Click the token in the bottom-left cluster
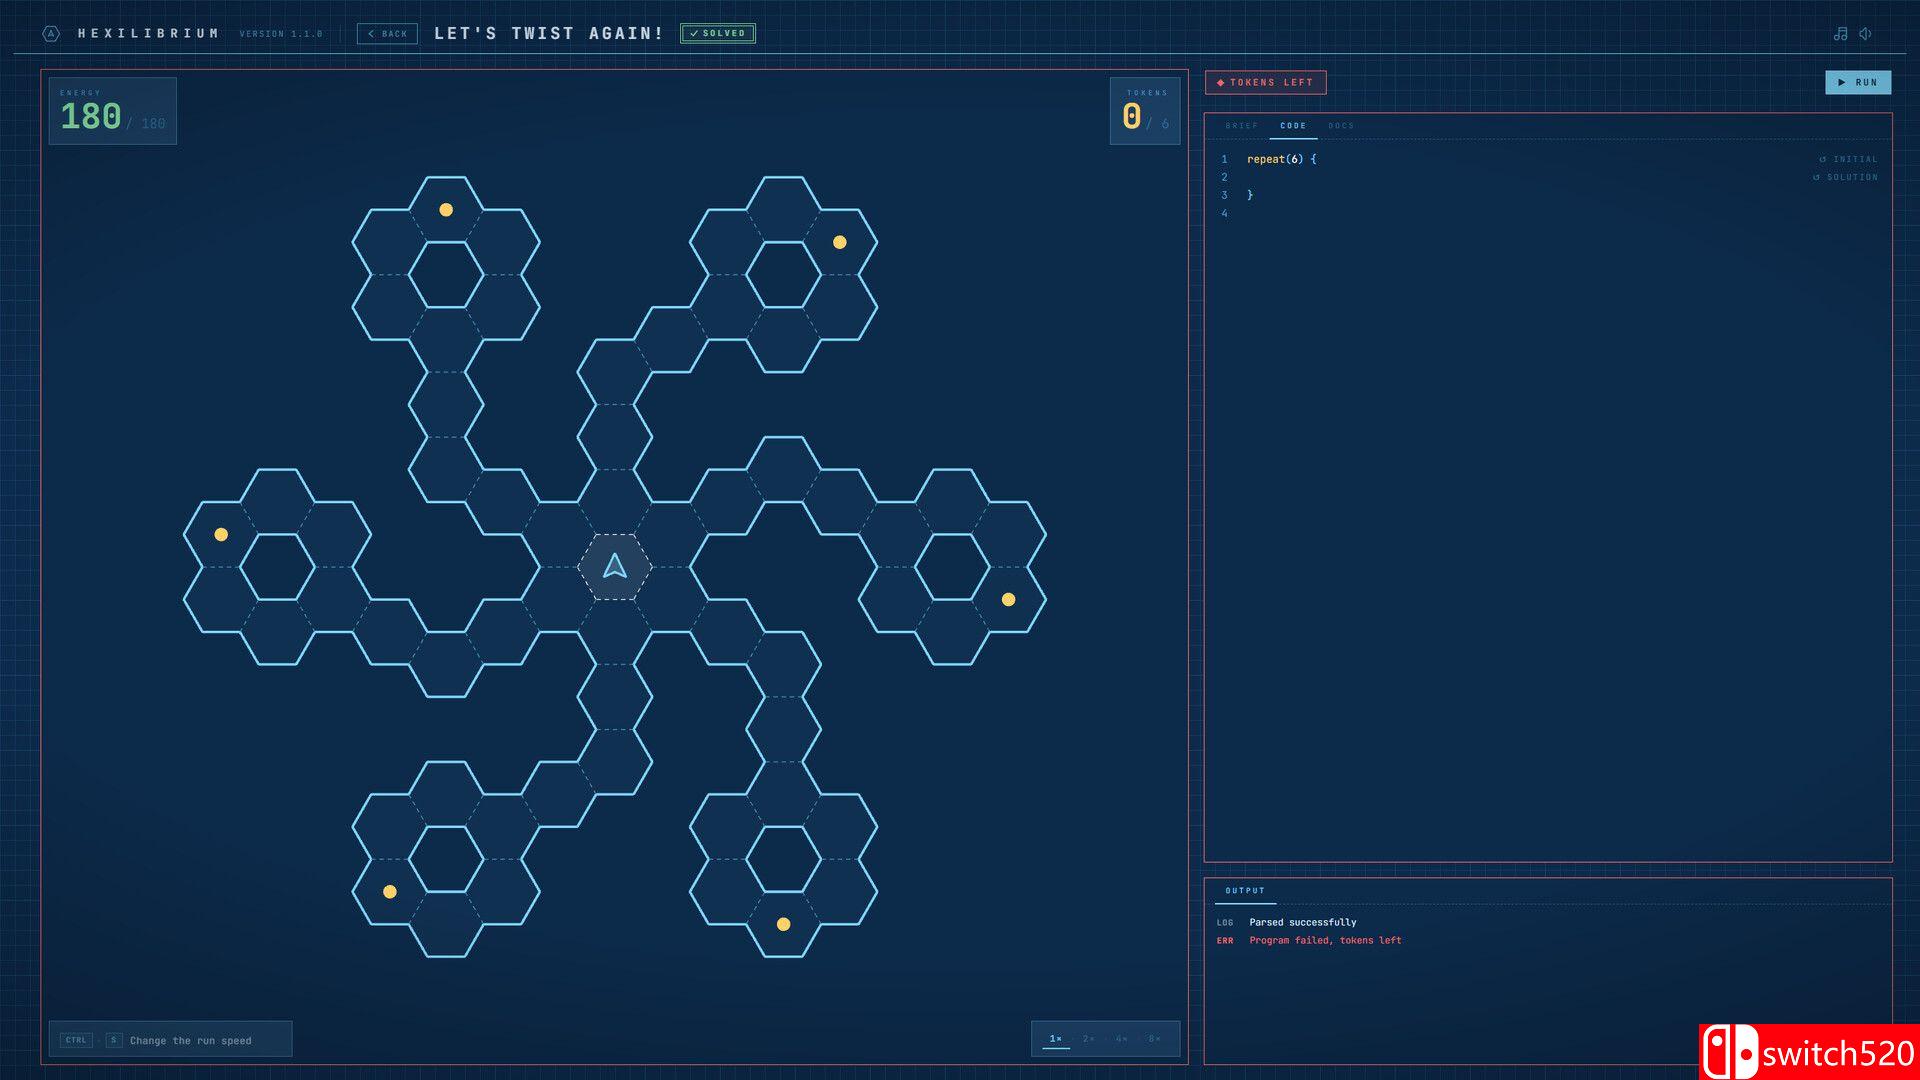Image resolution: width=1920 pixels, height=1080 pixels. [390, 892]
